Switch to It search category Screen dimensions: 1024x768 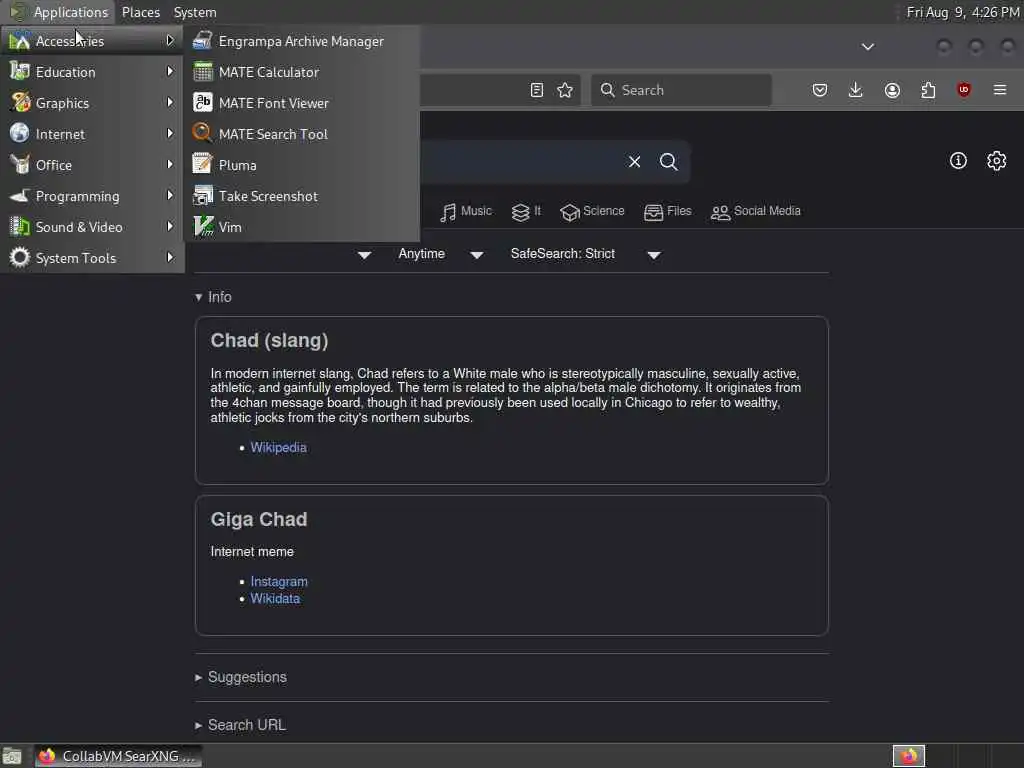[x=526, y=212]
